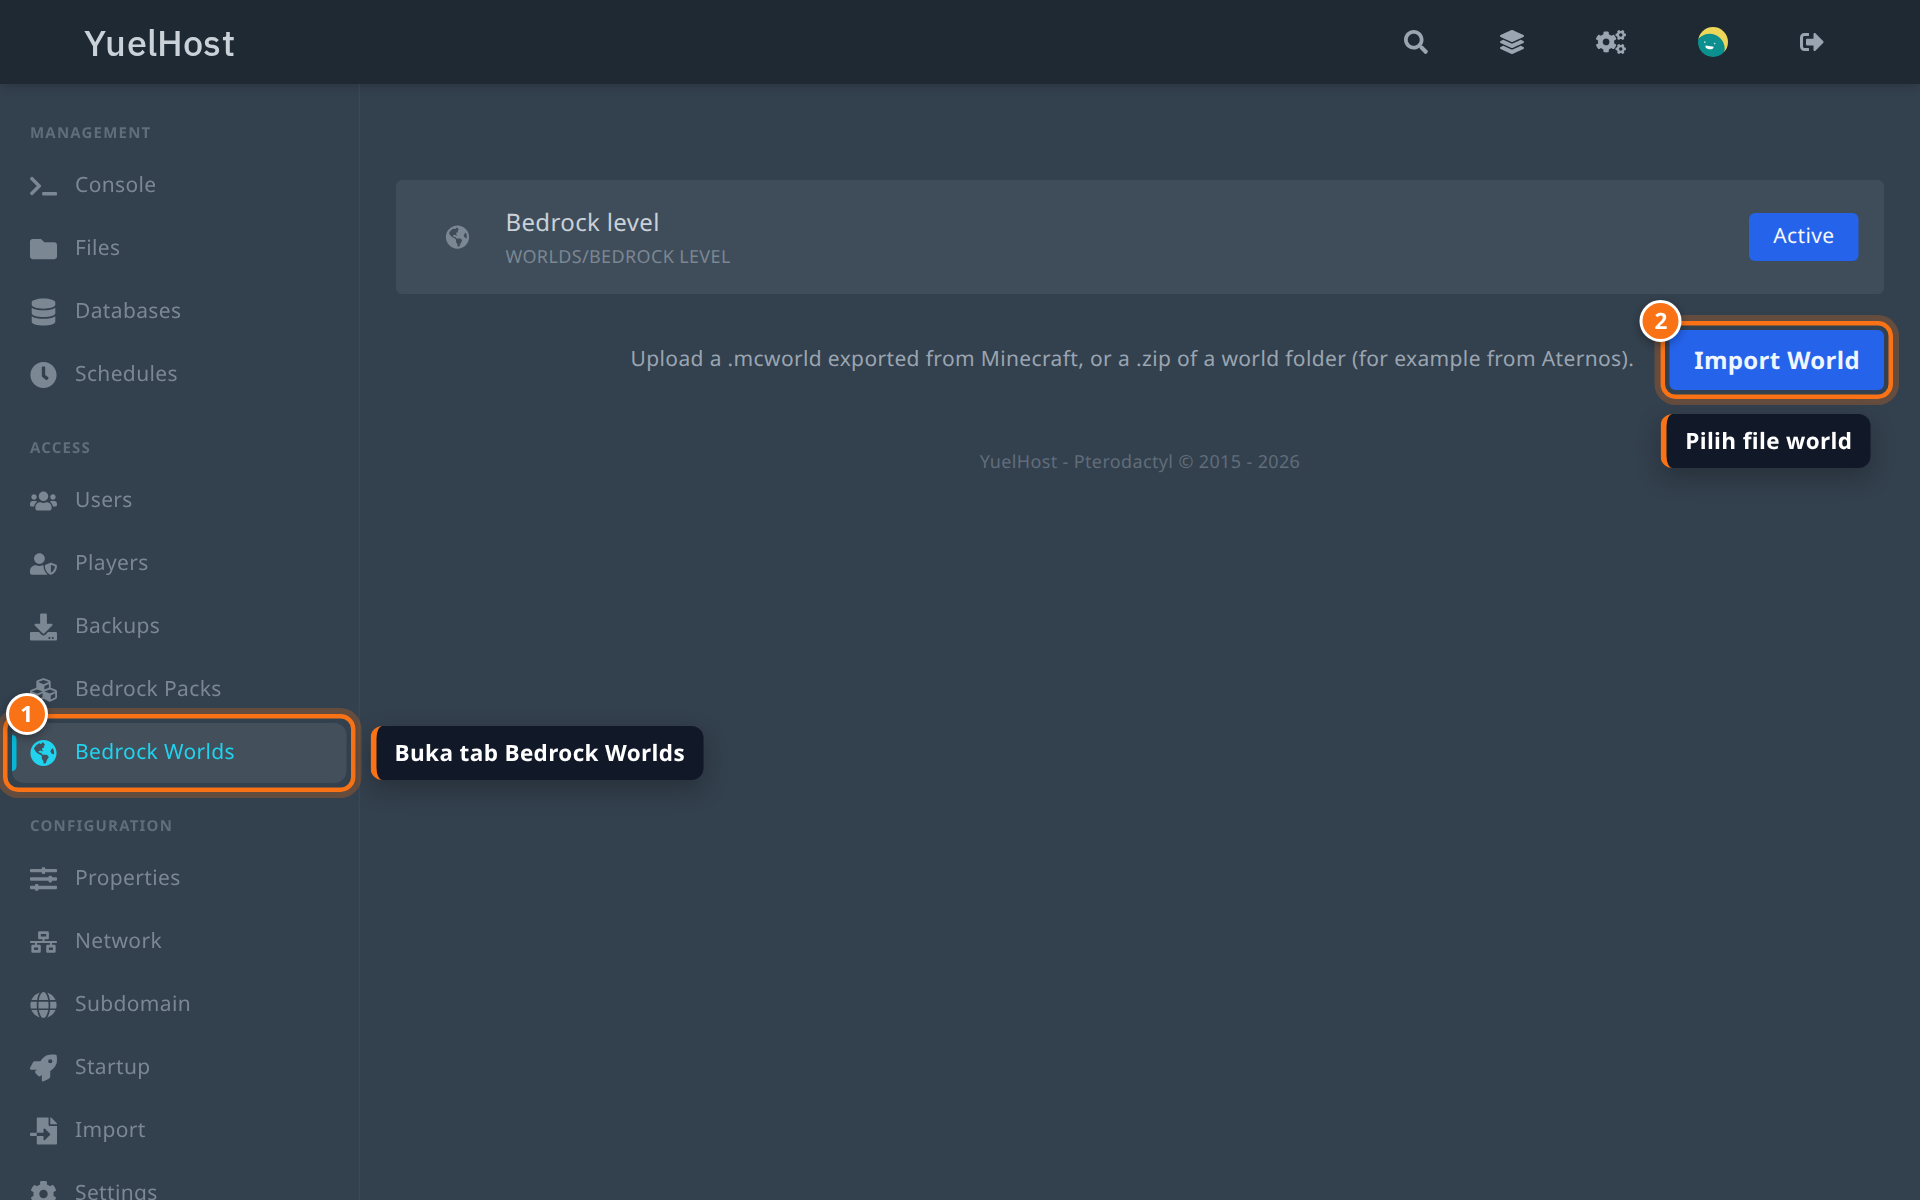Click the WORLDS/BEDROCK LEVEL path text
1920x1200 pixels.
point(618,257)
